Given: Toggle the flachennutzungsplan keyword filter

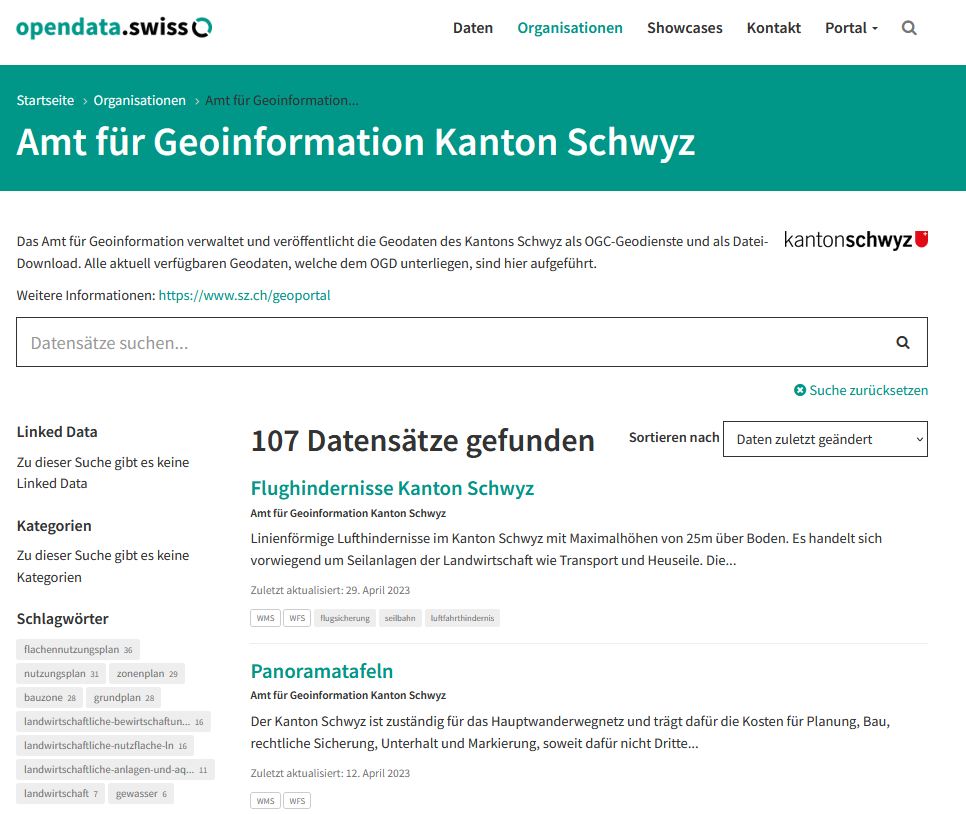Looking at the screenshot, I should tap(78, 649).
